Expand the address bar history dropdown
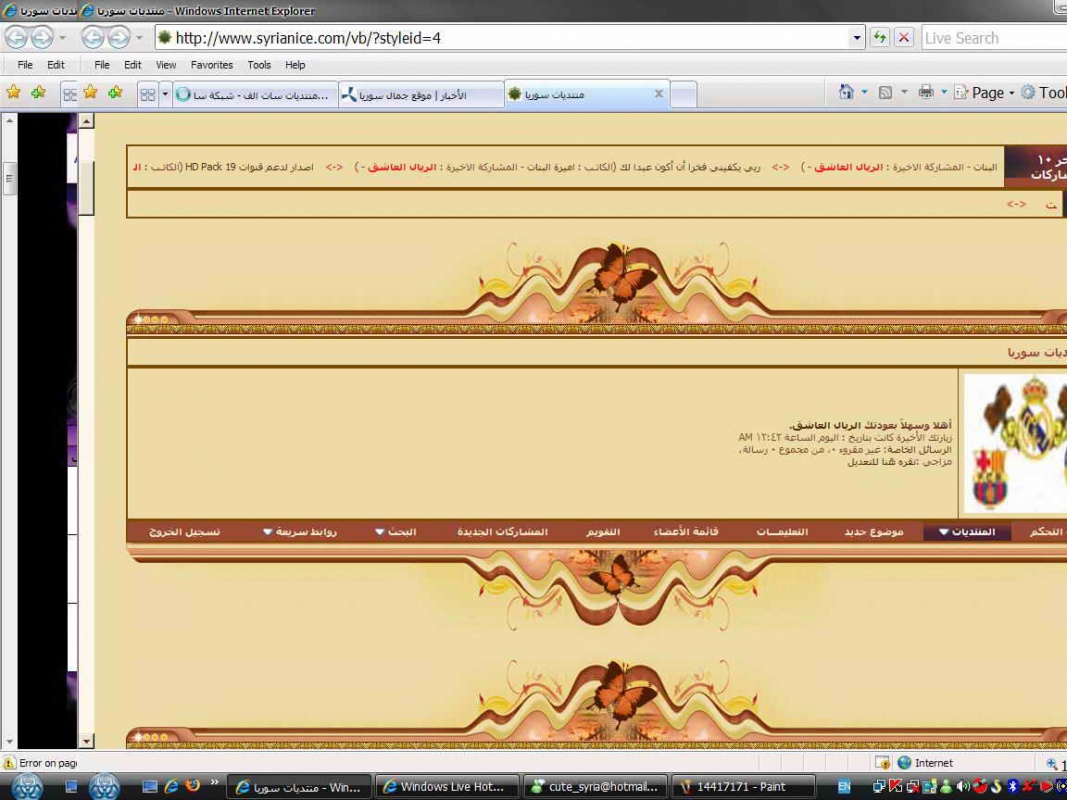This screenshot has height=800, width=1067. coord(857,38)
